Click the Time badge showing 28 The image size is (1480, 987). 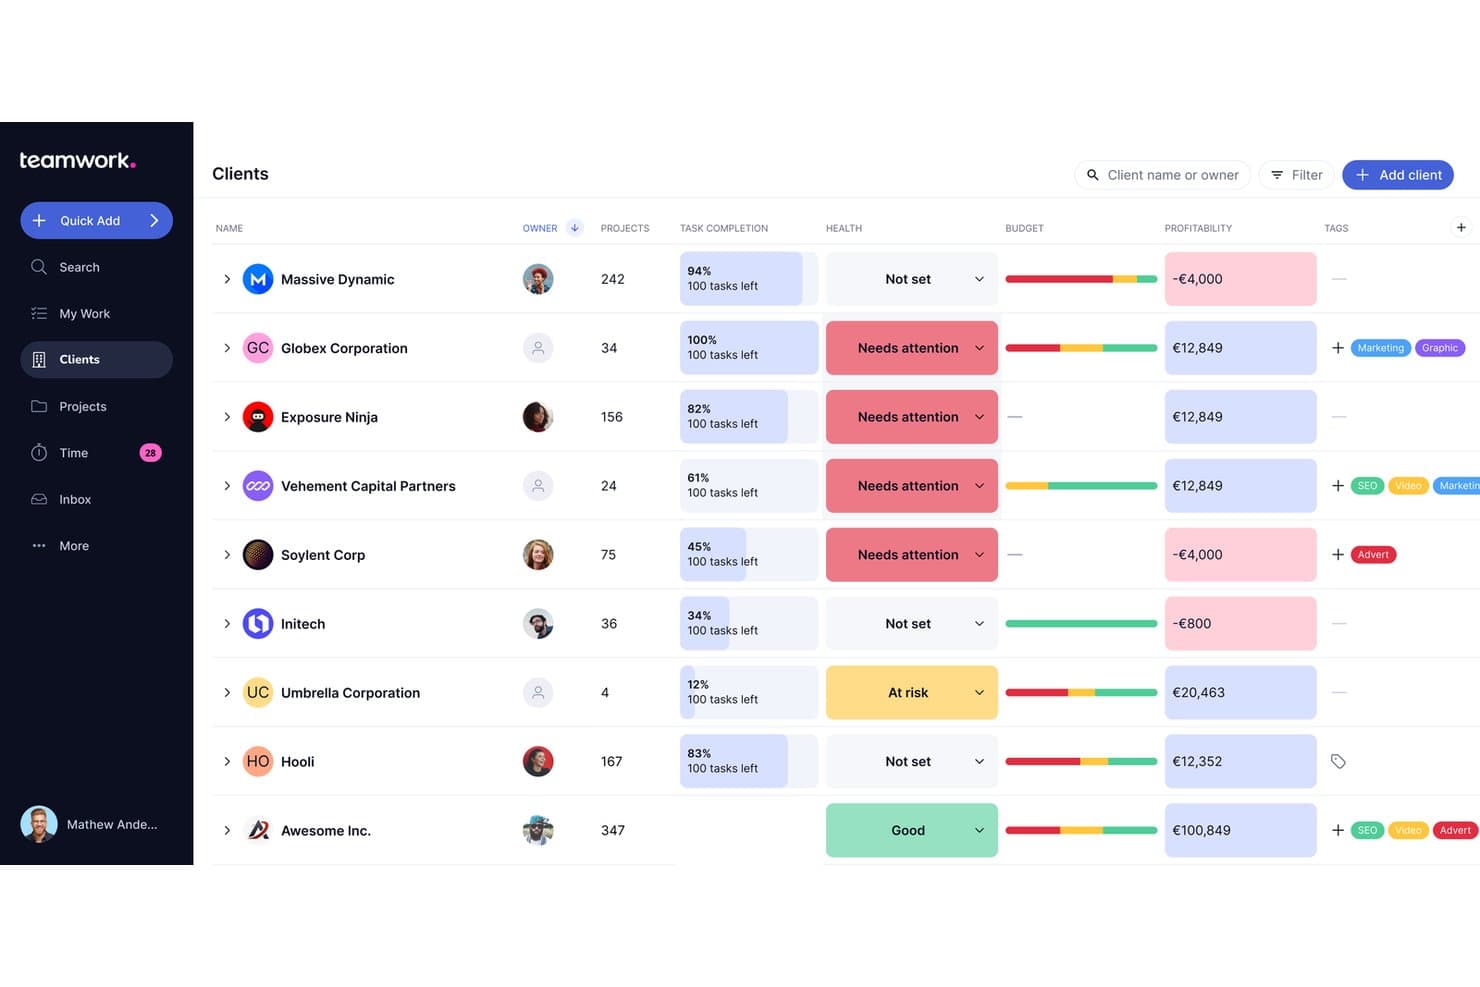pyautogui.click(x=150, y=453)
